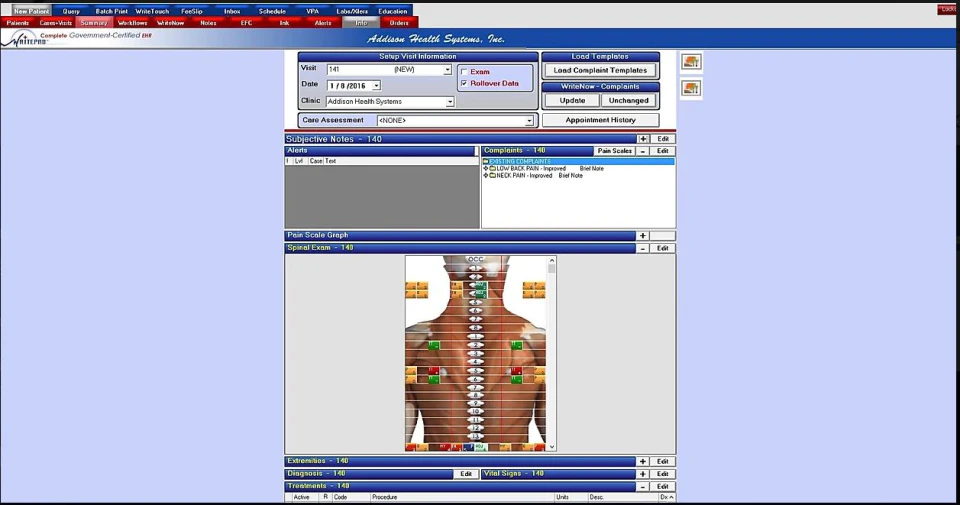Open the Alerts tab

pos(323,23)
